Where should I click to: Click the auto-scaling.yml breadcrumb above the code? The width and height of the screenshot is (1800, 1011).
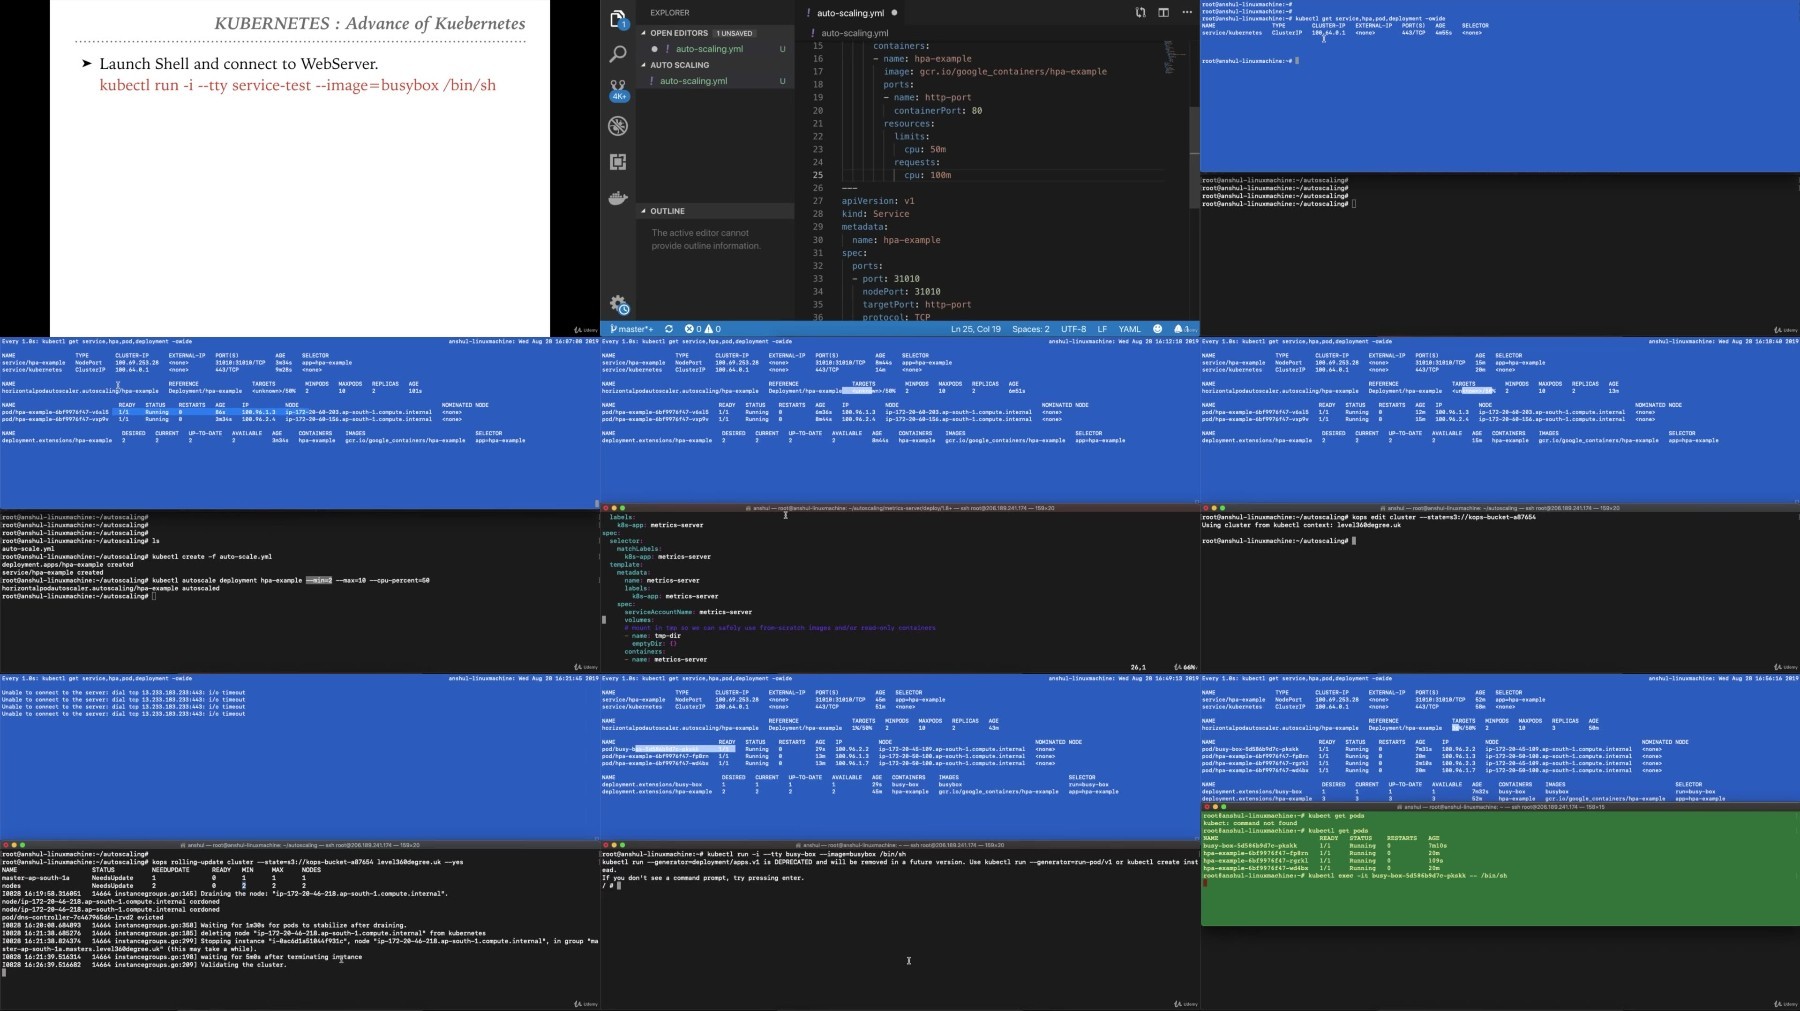pyautogui.click(x=854, y=33)
